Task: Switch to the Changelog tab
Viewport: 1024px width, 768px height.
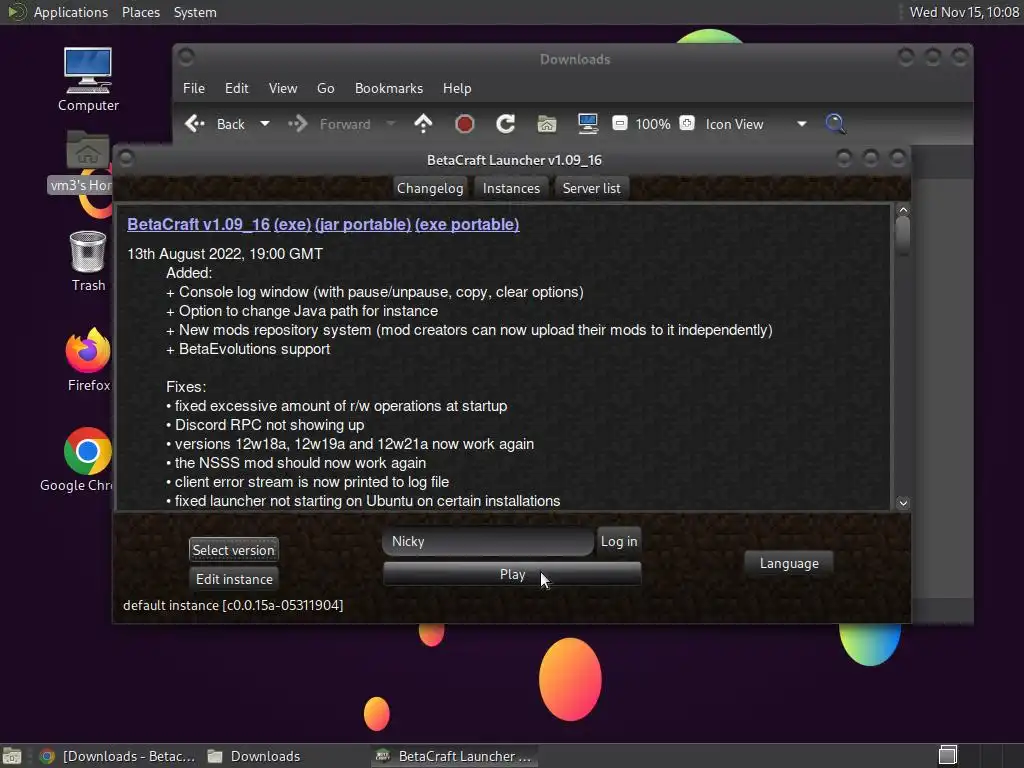Action: click(x=430, y=188)
